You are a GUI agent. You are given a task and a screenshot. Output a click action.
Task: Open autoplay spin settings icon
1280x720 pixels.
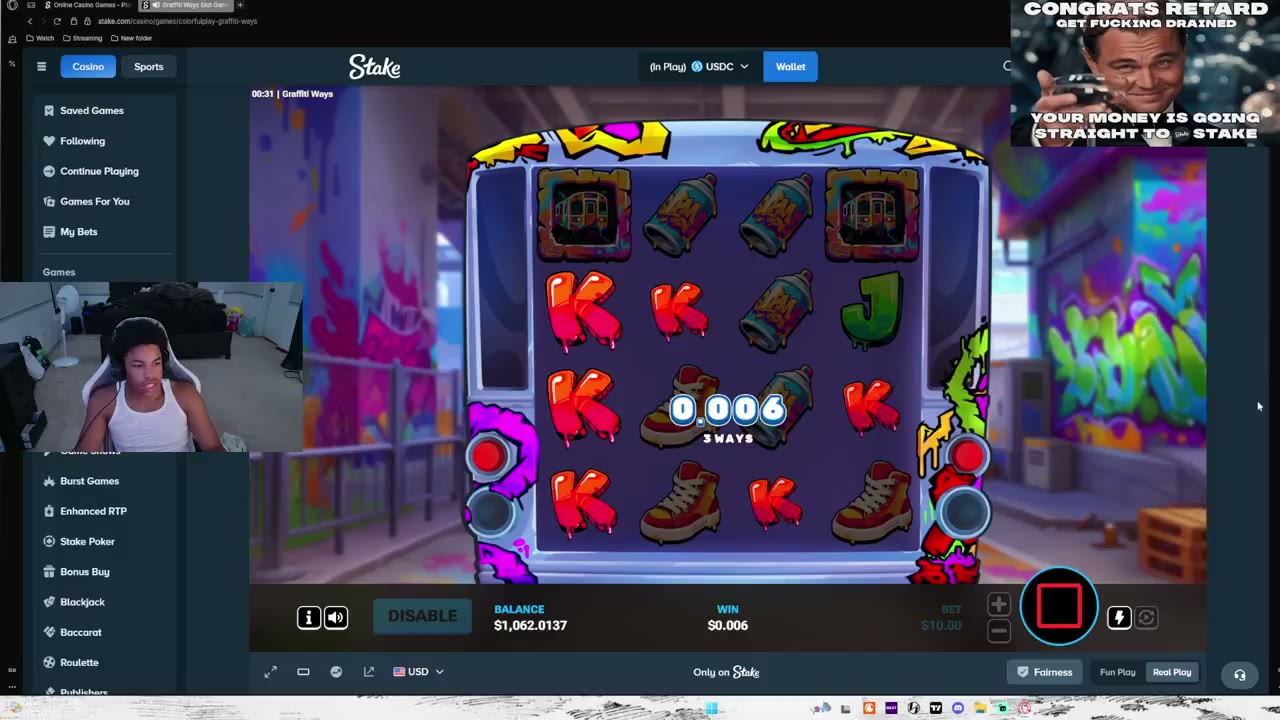(1146, 617)
